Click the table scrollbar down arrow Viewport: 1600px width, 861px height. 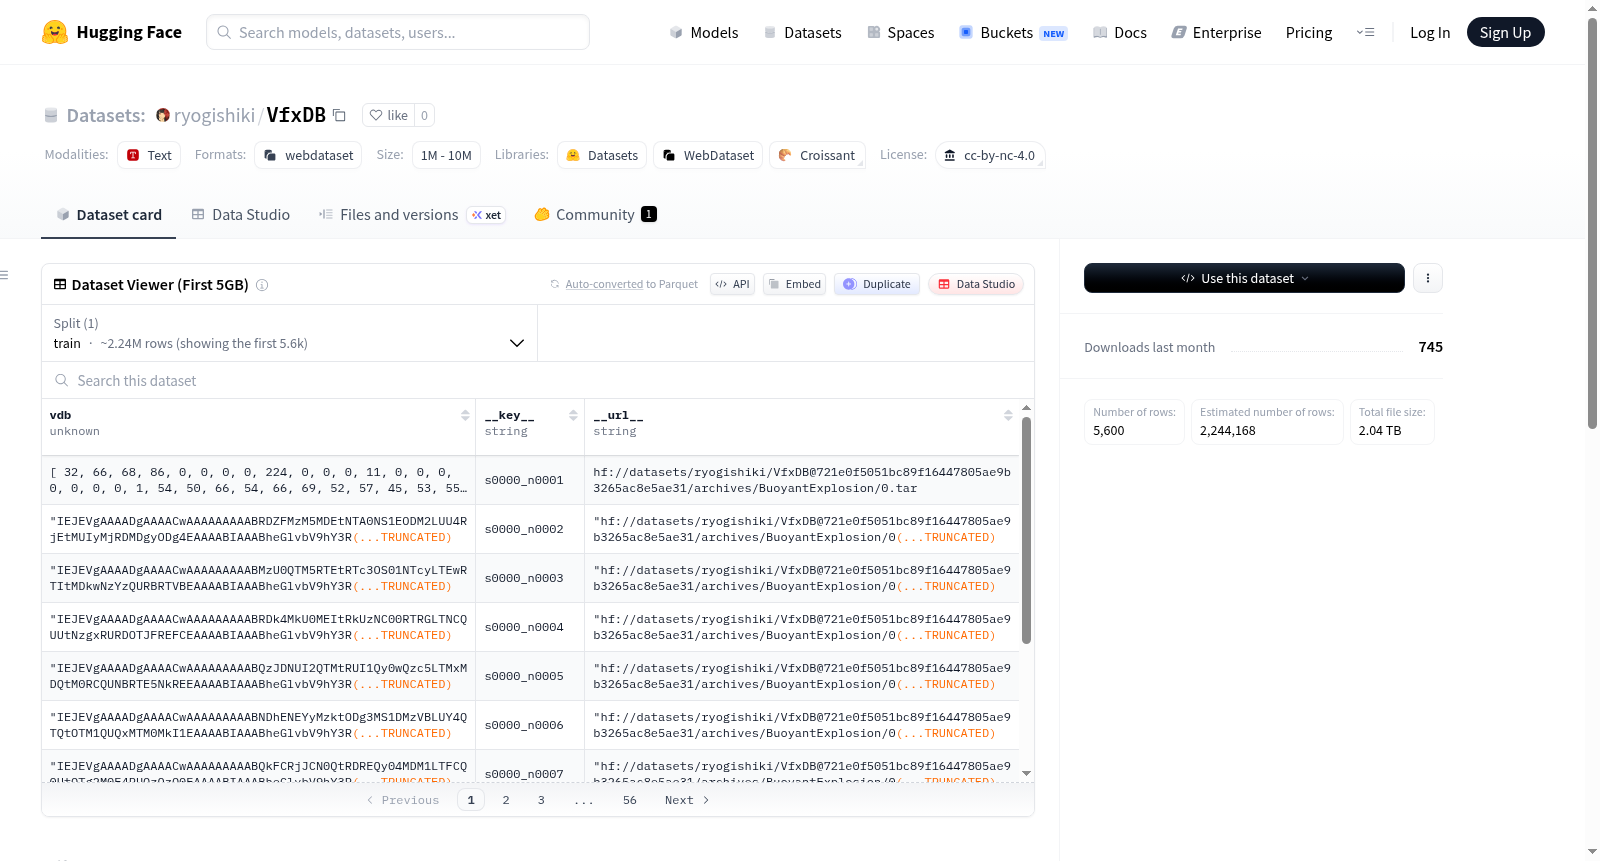point(1026,773)
